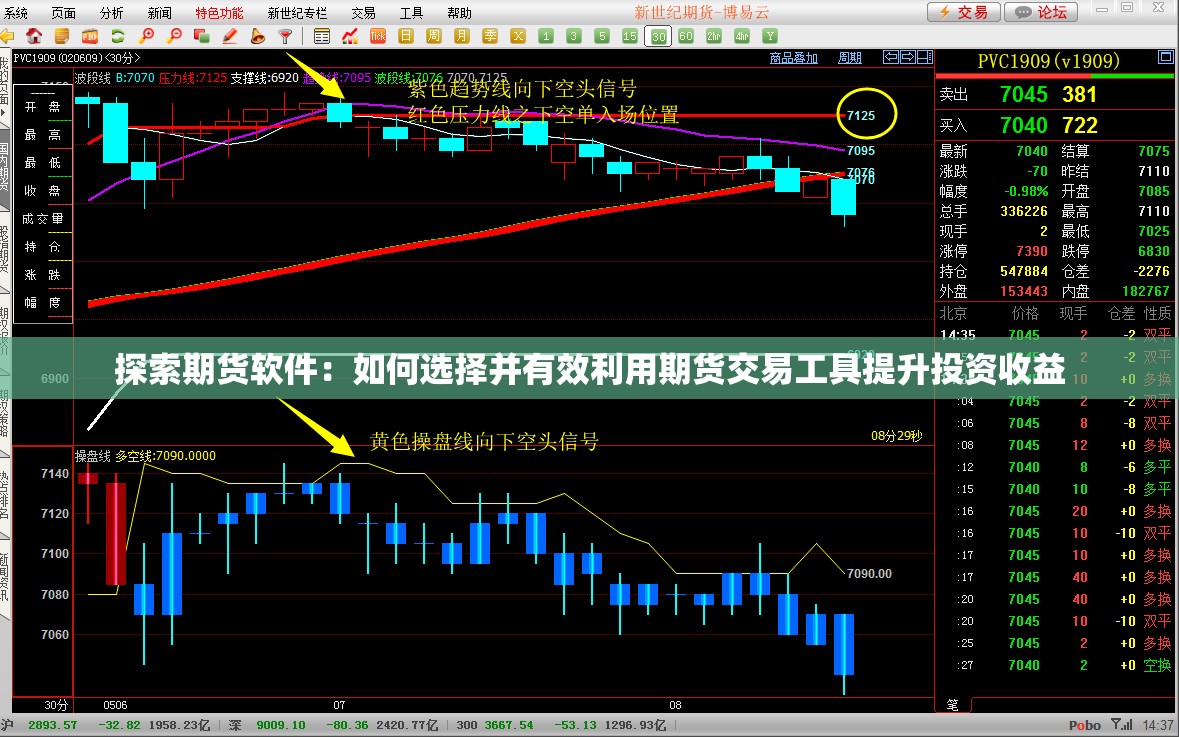The height and width of the screenshot is (737, 1179).
Task: Switch to 2hr chart period
Action: click(714, 36)
